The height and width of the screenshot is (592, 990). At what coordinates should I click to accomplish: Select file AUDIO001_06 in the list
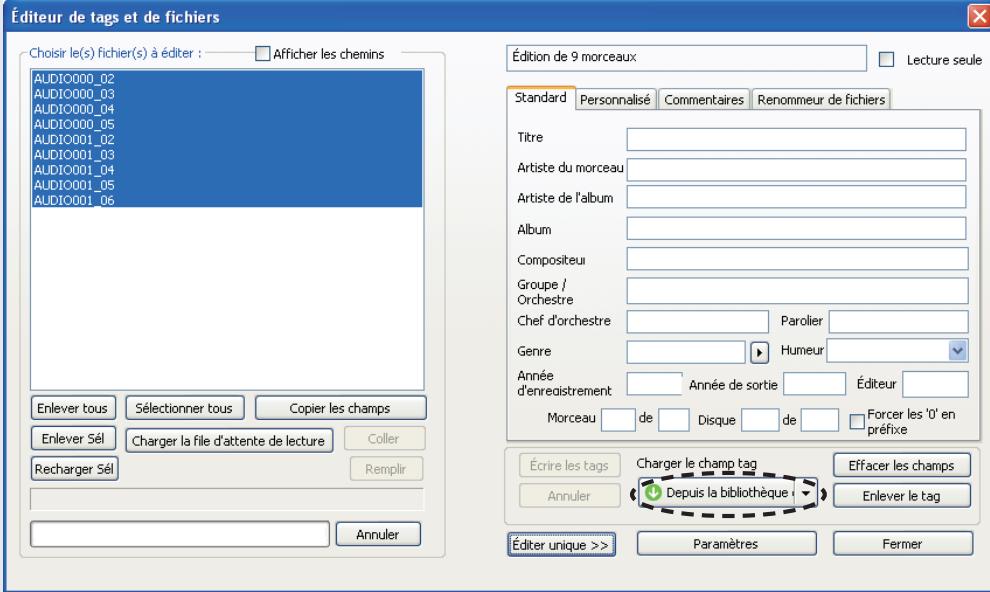click(227, 200)
